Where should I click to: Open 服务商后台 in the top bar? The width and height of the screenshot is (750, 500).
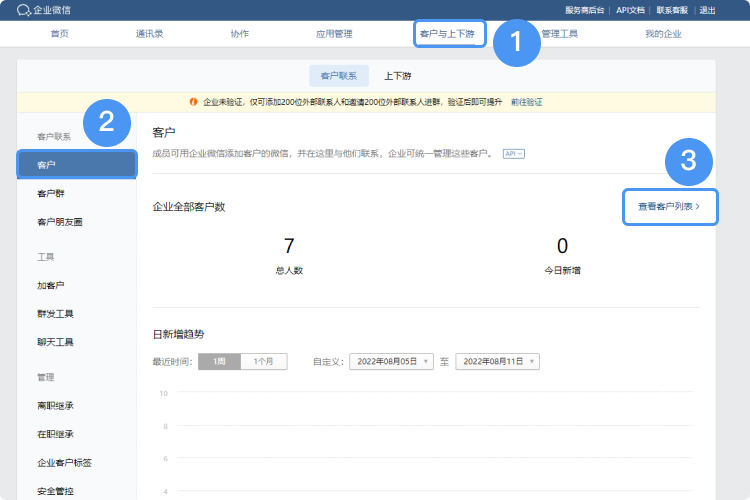coord(584,10)
